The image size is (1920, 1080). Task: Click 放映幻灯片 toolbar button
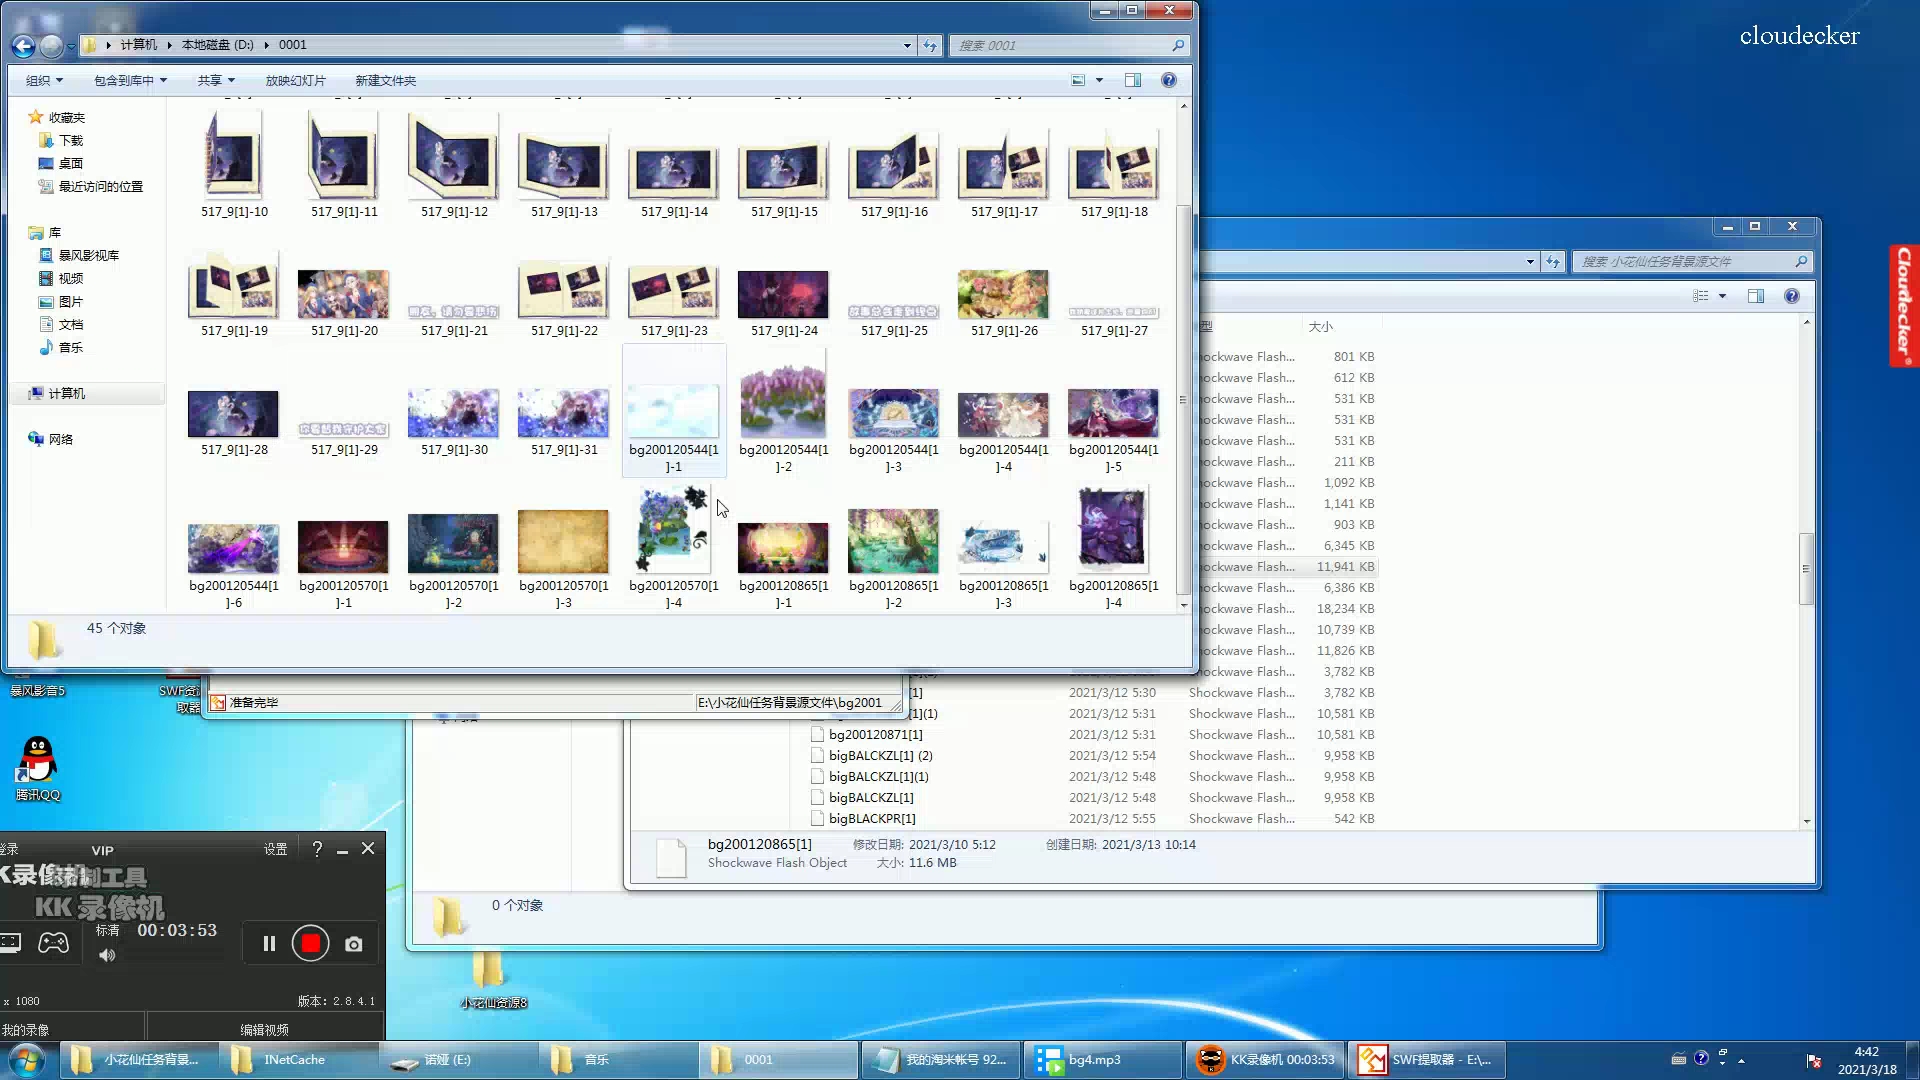[x=295, y=80]
